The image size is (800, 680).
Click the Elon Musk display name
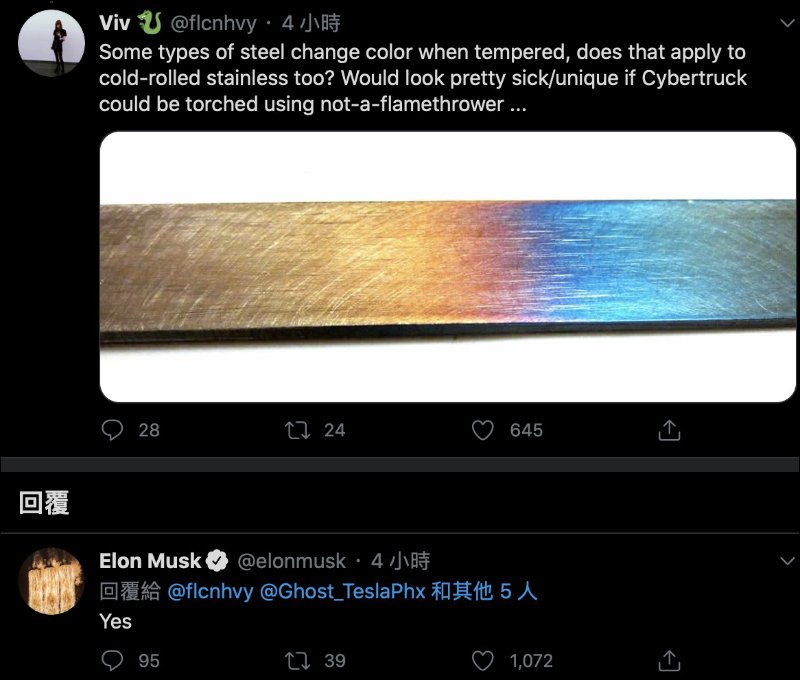point(150,561)
